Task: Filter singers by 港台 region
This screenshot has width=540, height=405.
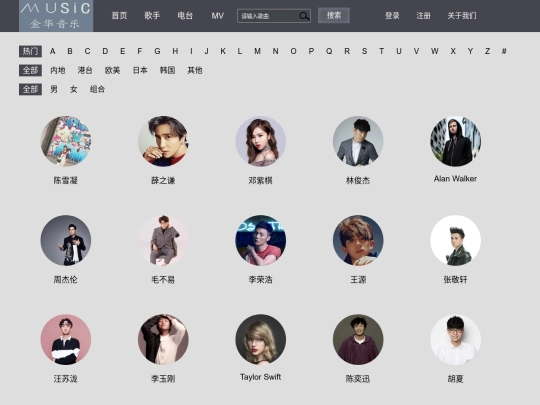Action: click(x=85, y=70)
